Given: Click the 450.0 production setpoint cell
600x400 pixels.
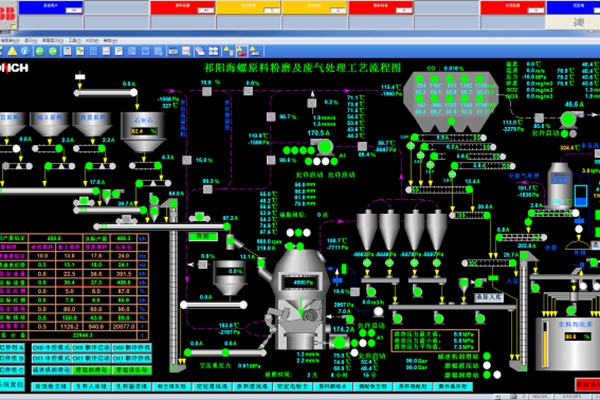Looking at the screenshot, I should coord(54,238).
